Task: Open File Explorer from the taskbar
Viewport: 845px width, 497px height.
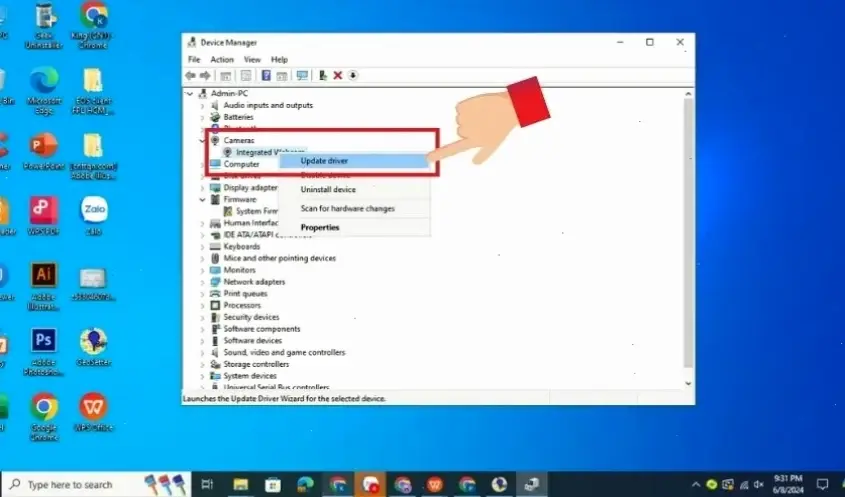Action: point(241,484)
